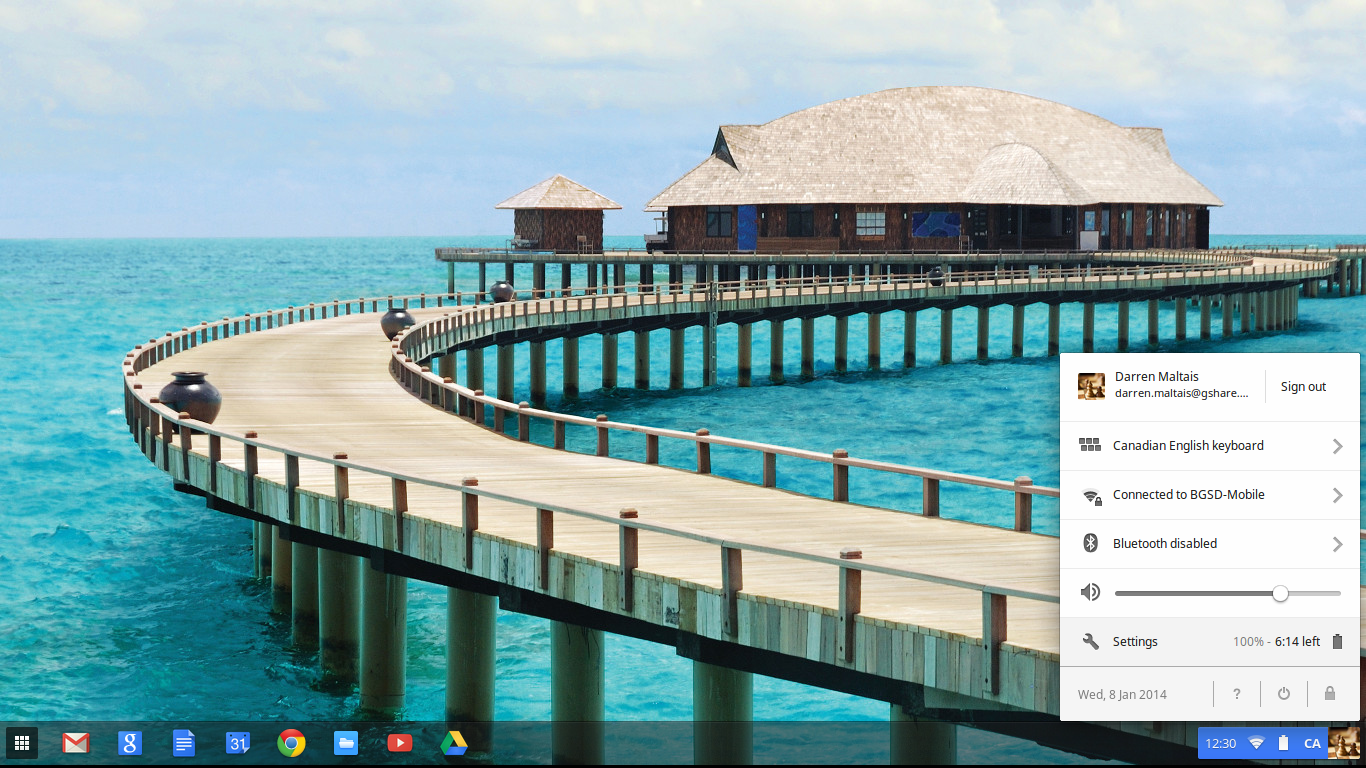Select the Connected to BGSD-Mobile label

pos(1189,495)
